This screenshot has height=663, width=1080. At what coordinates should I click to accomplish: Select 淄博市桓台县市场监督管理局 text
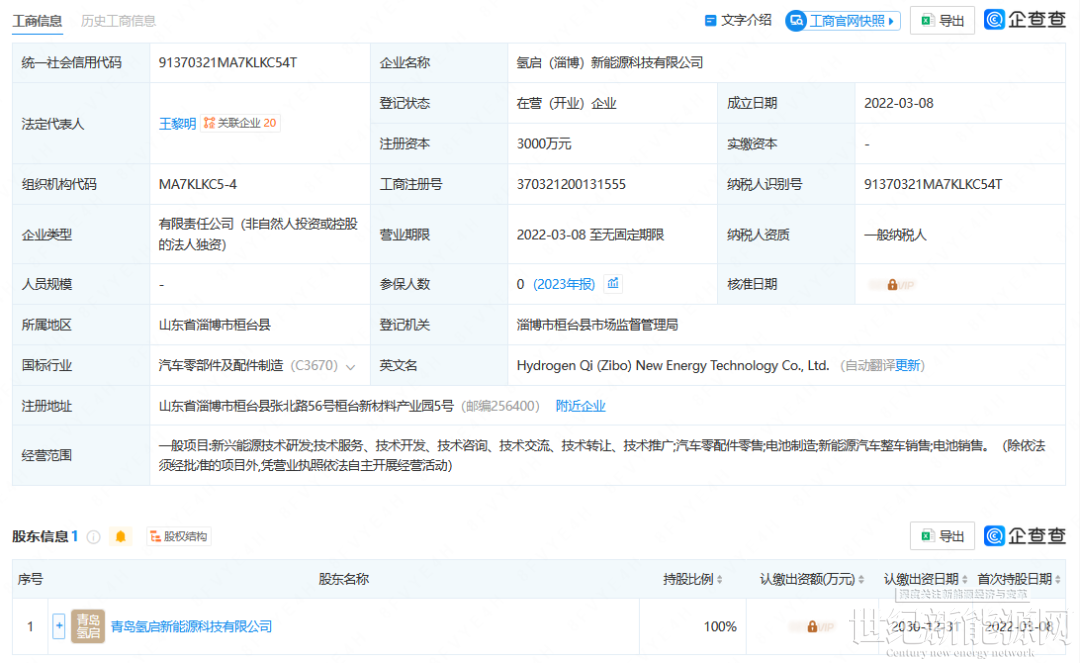597,325
